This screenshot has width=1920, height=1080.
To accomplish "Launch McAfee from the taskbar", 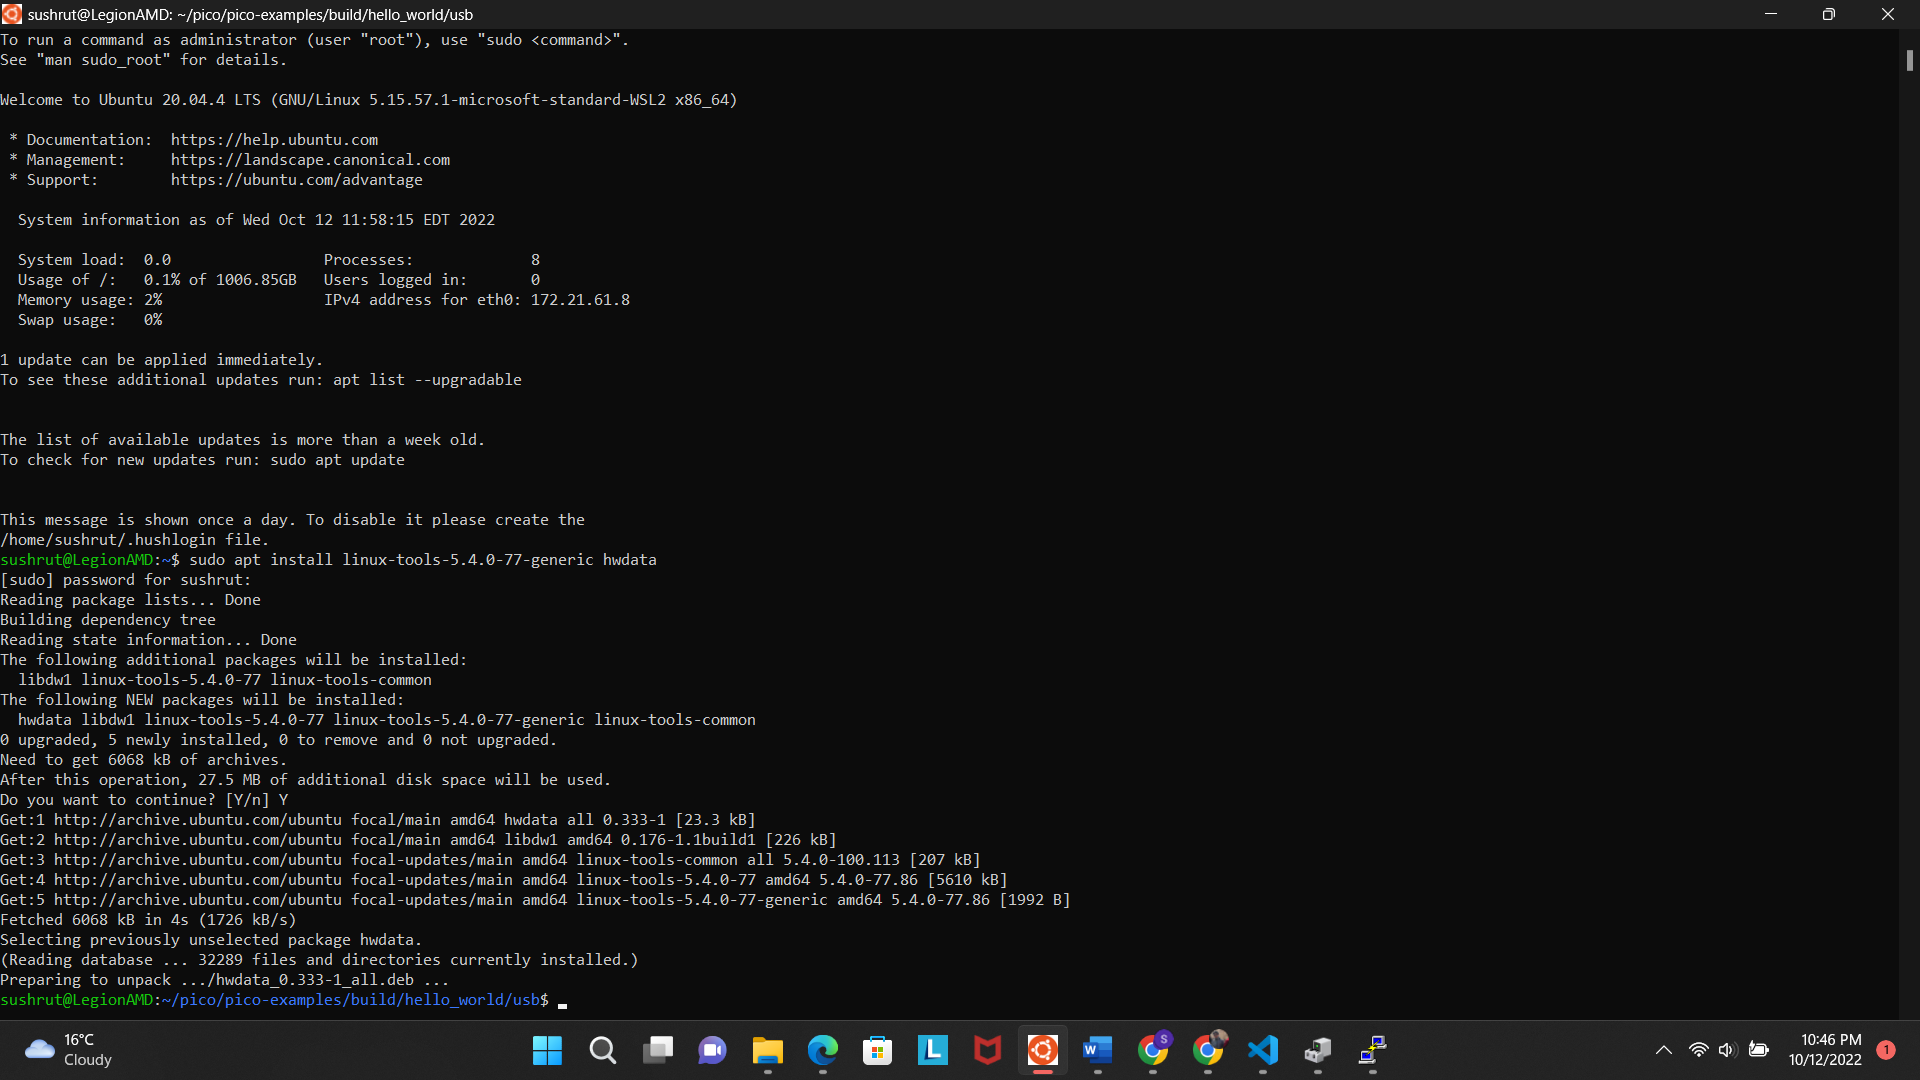I will point(987,1050).
